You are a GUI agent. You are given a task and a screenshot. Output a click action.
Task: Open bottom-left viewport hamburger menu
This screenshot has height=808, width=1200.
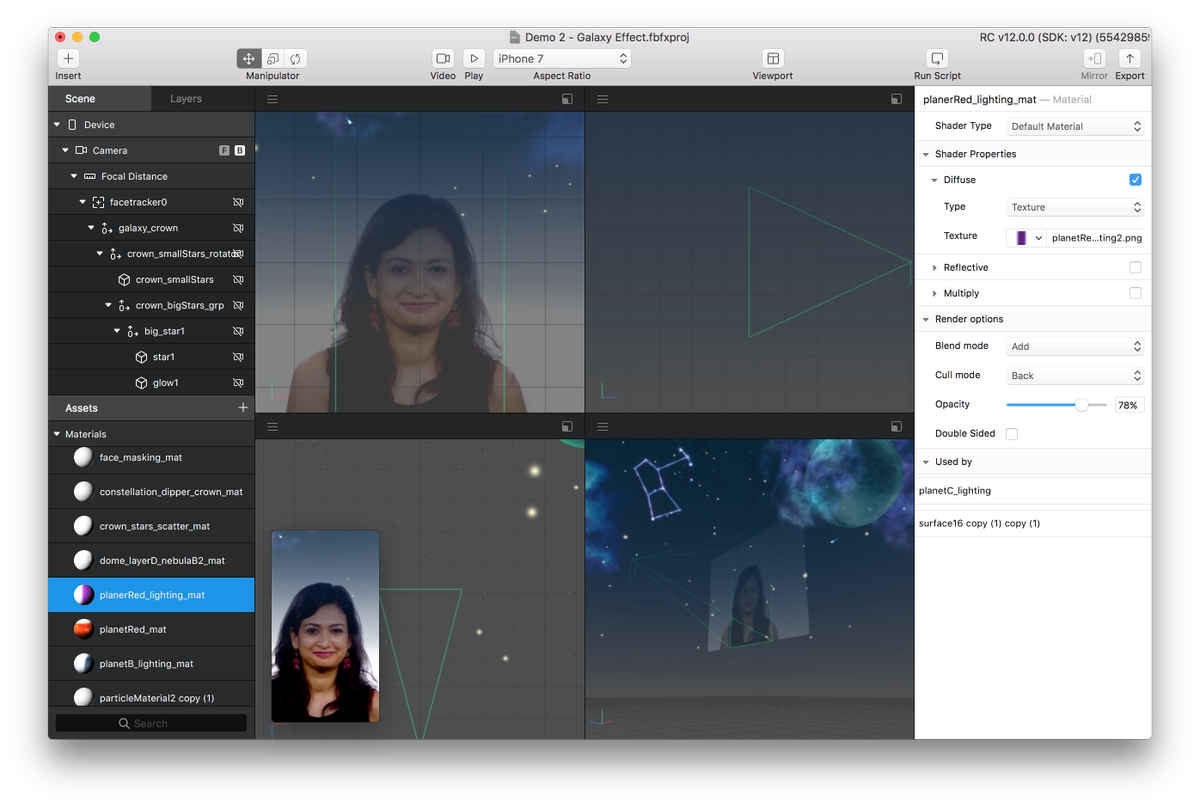pos(272,427)
